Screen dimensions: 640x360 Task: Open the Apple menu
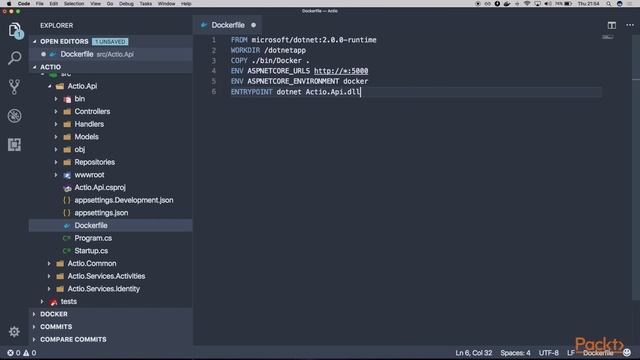click(9, 4)
